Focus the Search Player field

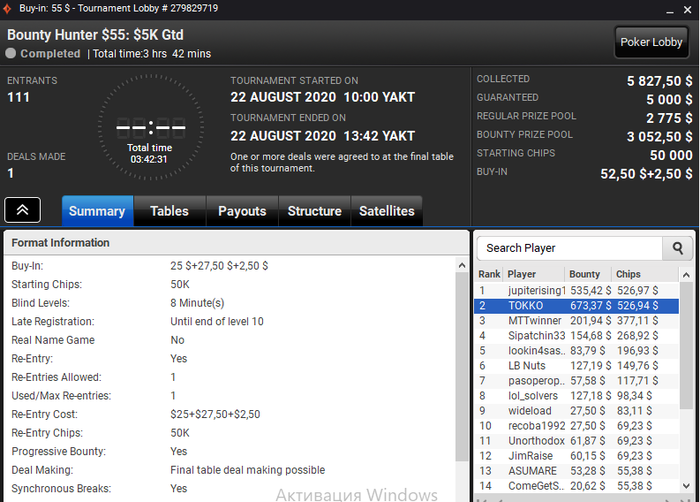(570, 248)
